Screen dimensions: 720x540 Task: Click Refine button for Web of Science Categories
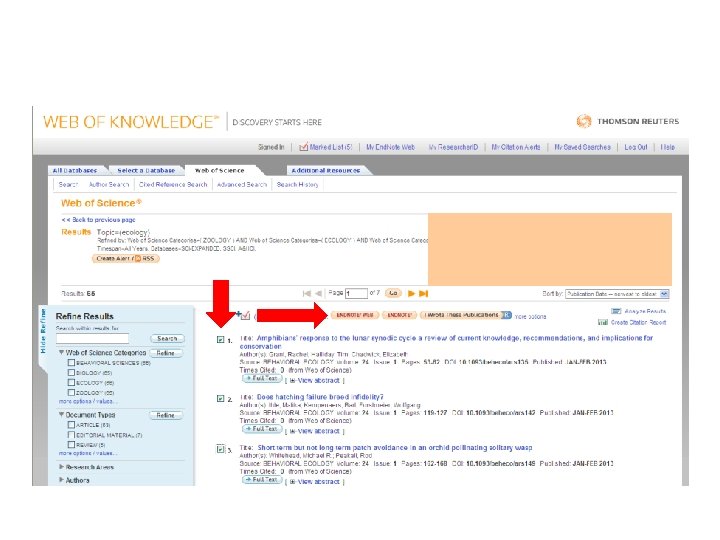coord(166,353)
